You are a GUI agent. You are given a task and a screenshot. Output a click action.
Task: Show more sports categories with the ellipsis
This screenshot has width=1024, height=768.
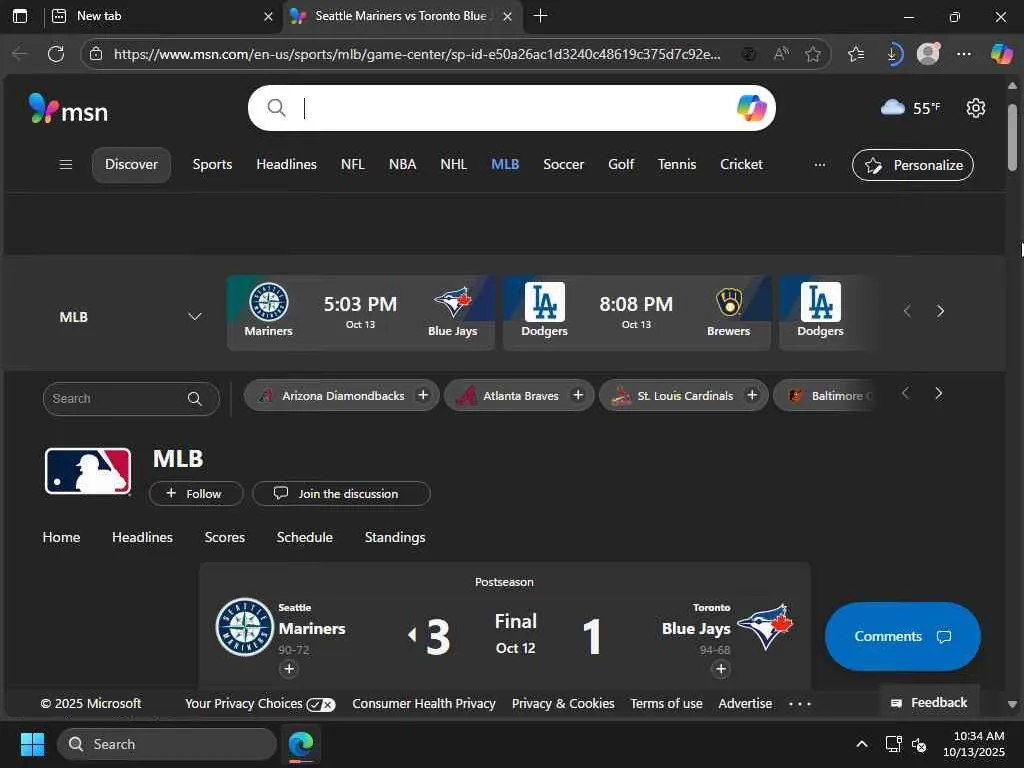(820, 165)
